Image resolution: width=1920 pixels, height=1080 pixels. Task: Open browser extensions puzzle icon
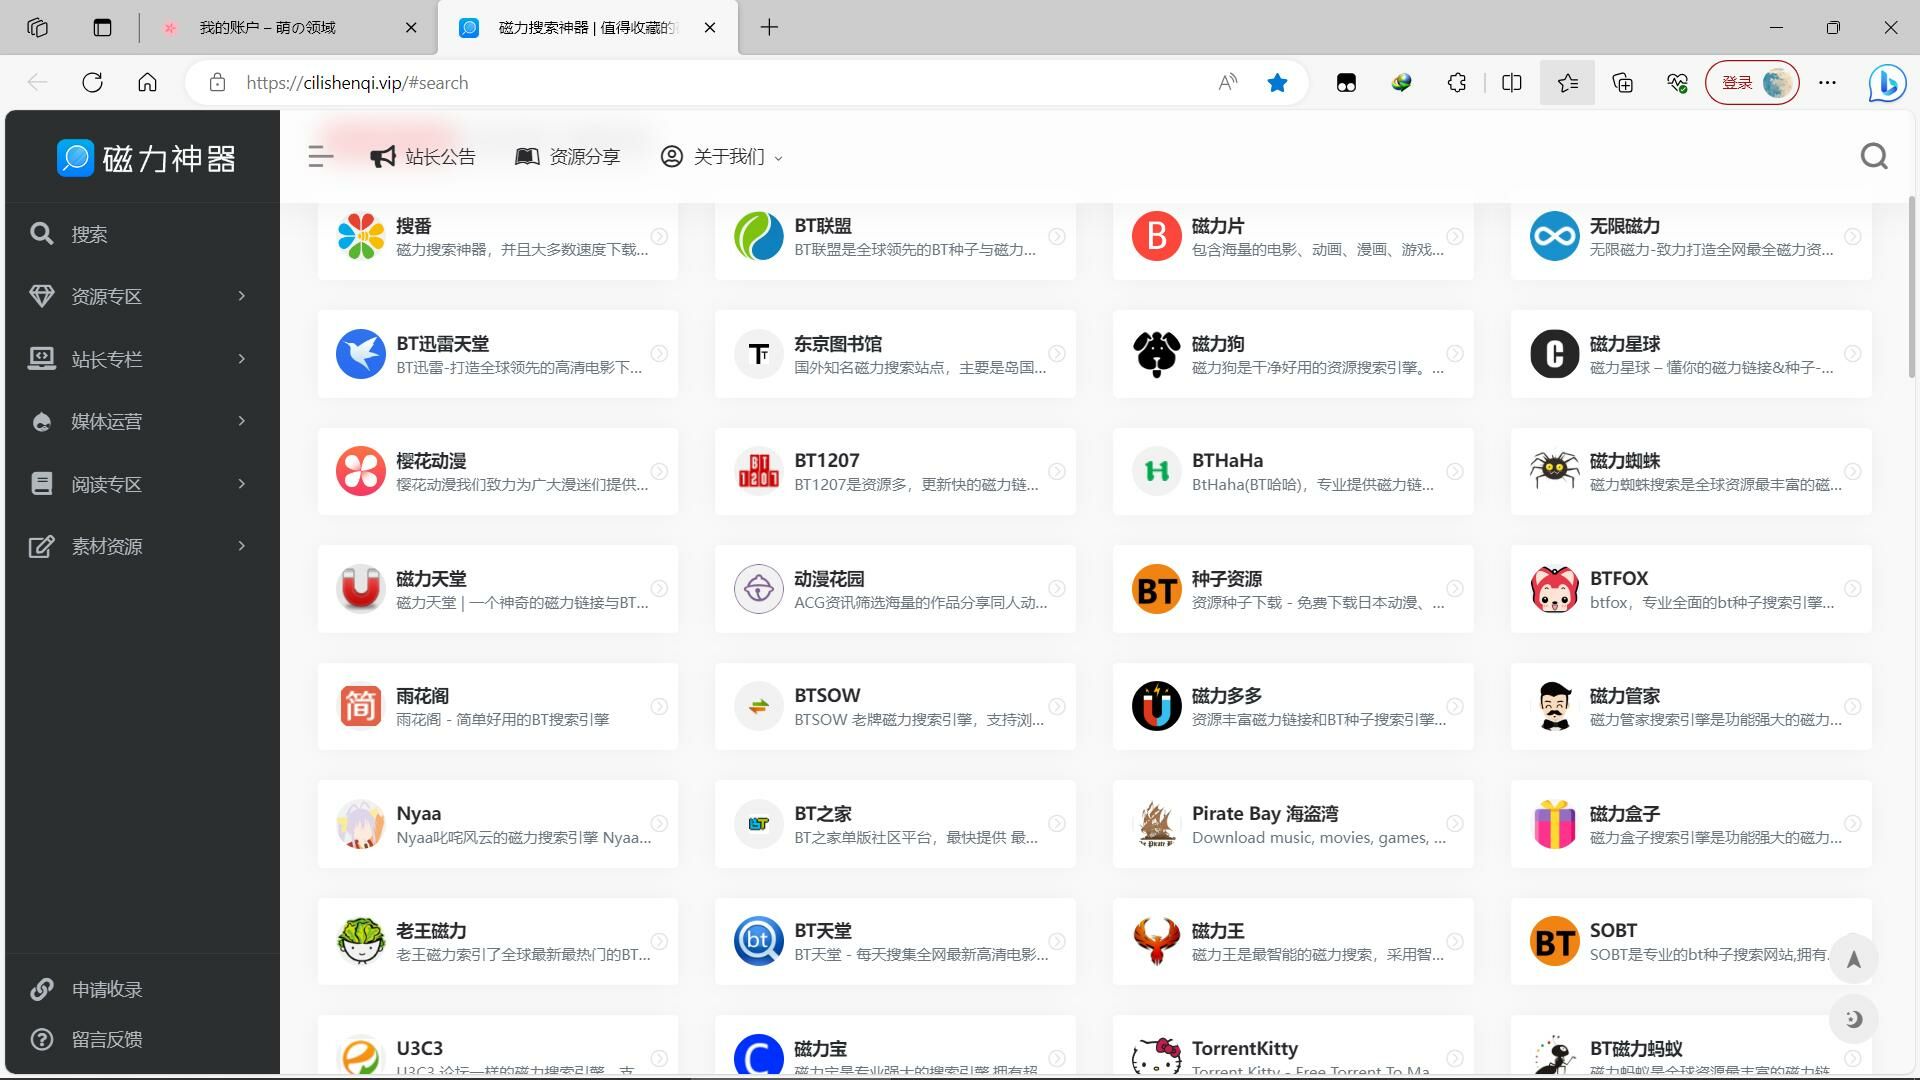[1456, 83]
